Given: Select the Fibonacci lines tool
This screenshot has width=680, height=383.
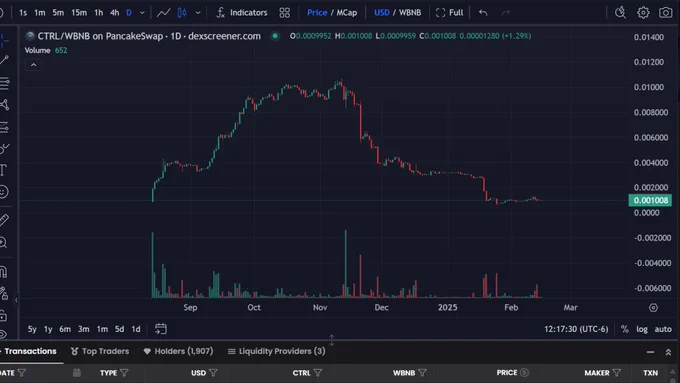Looking at the screenshot, I should coord(4,83).
